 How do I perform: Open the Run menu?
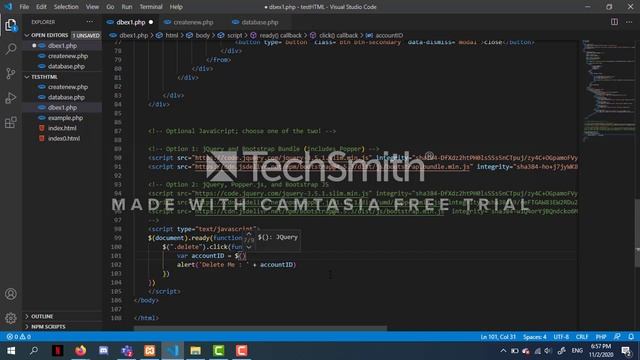127,7
